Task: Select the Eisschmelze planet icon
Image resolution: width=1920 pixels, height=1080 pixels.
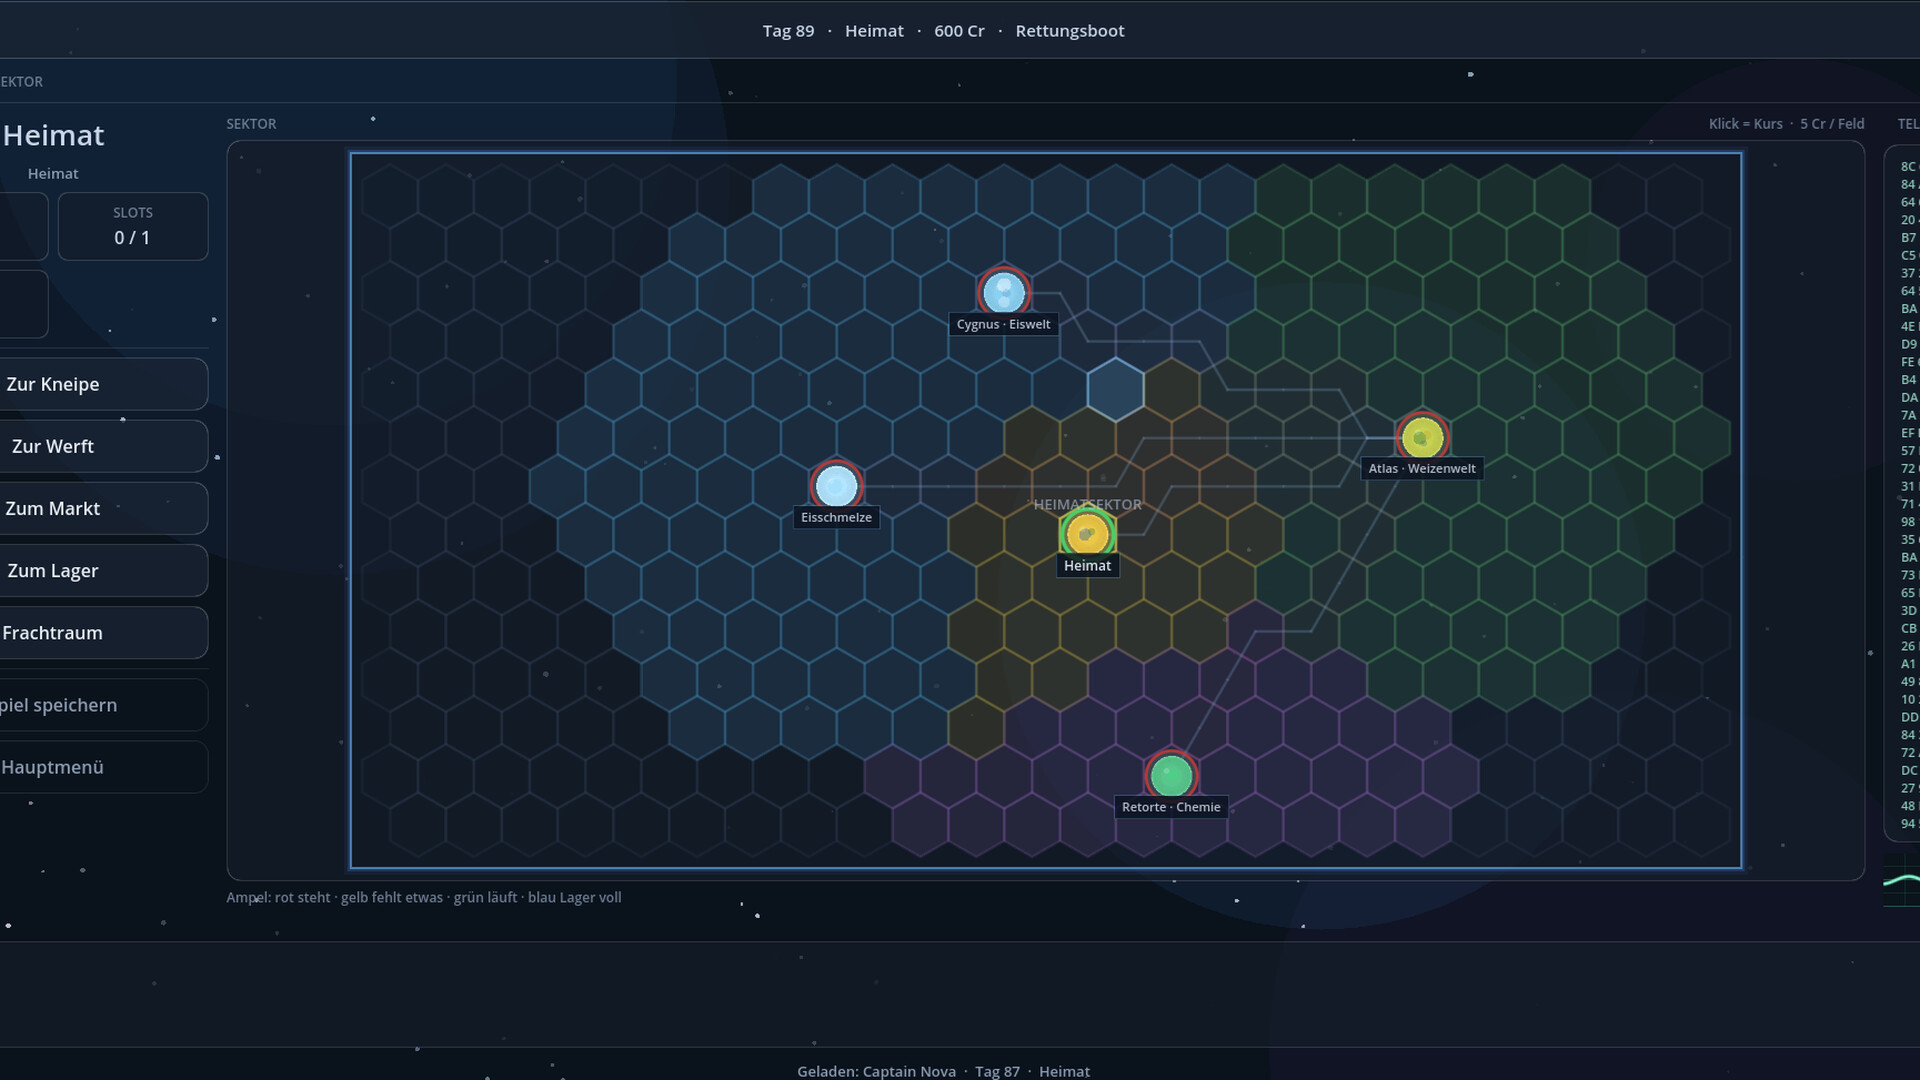Action: (x=836, y=486)
